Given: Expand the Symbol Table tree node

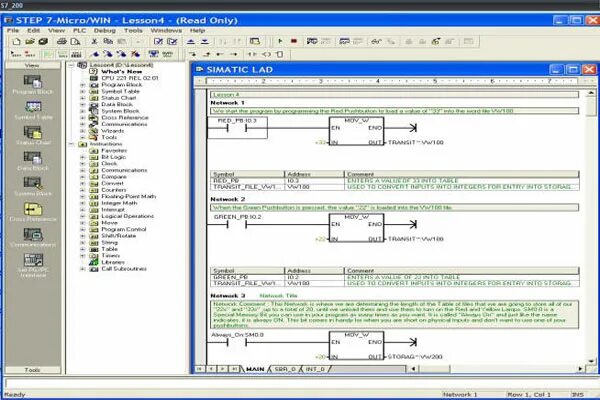Looking at the screenshot, I should tap(82, 91).
